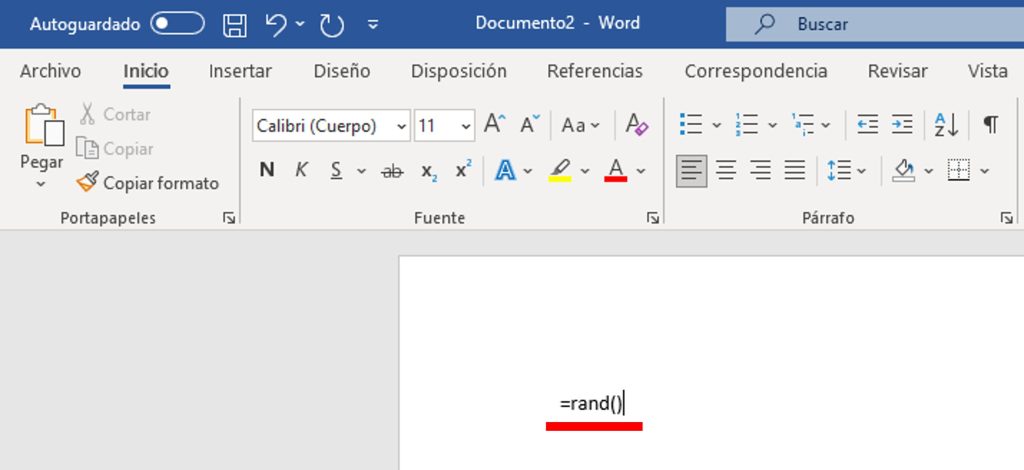Click the Clear all formatting icon

pyautogui.click(x=637, y=125)
